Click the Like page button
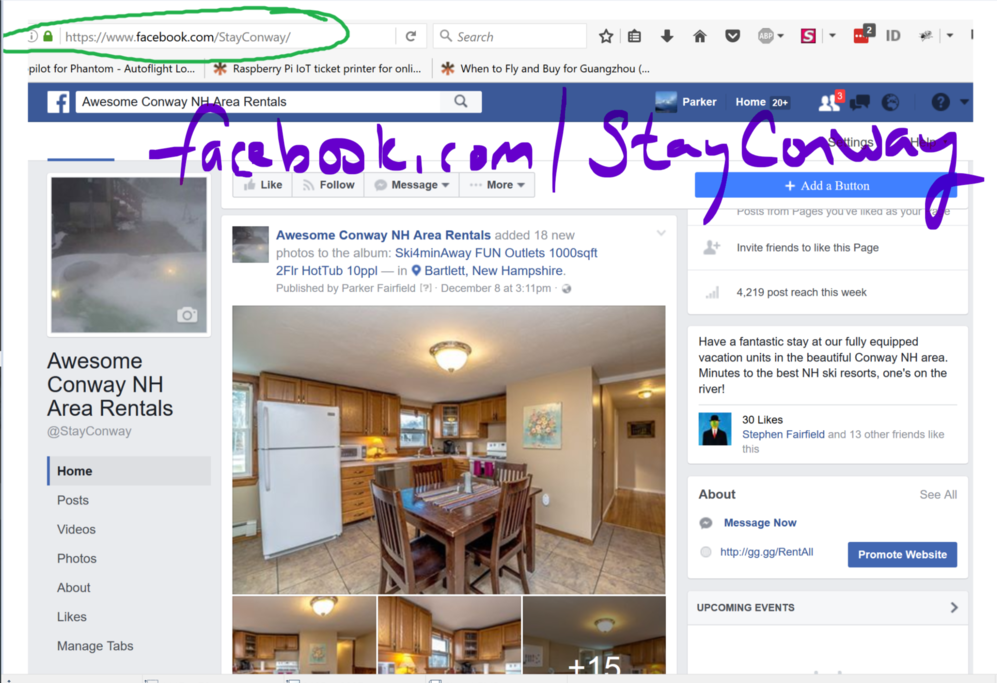Screen dimensions: 997x683 (263, 185)
